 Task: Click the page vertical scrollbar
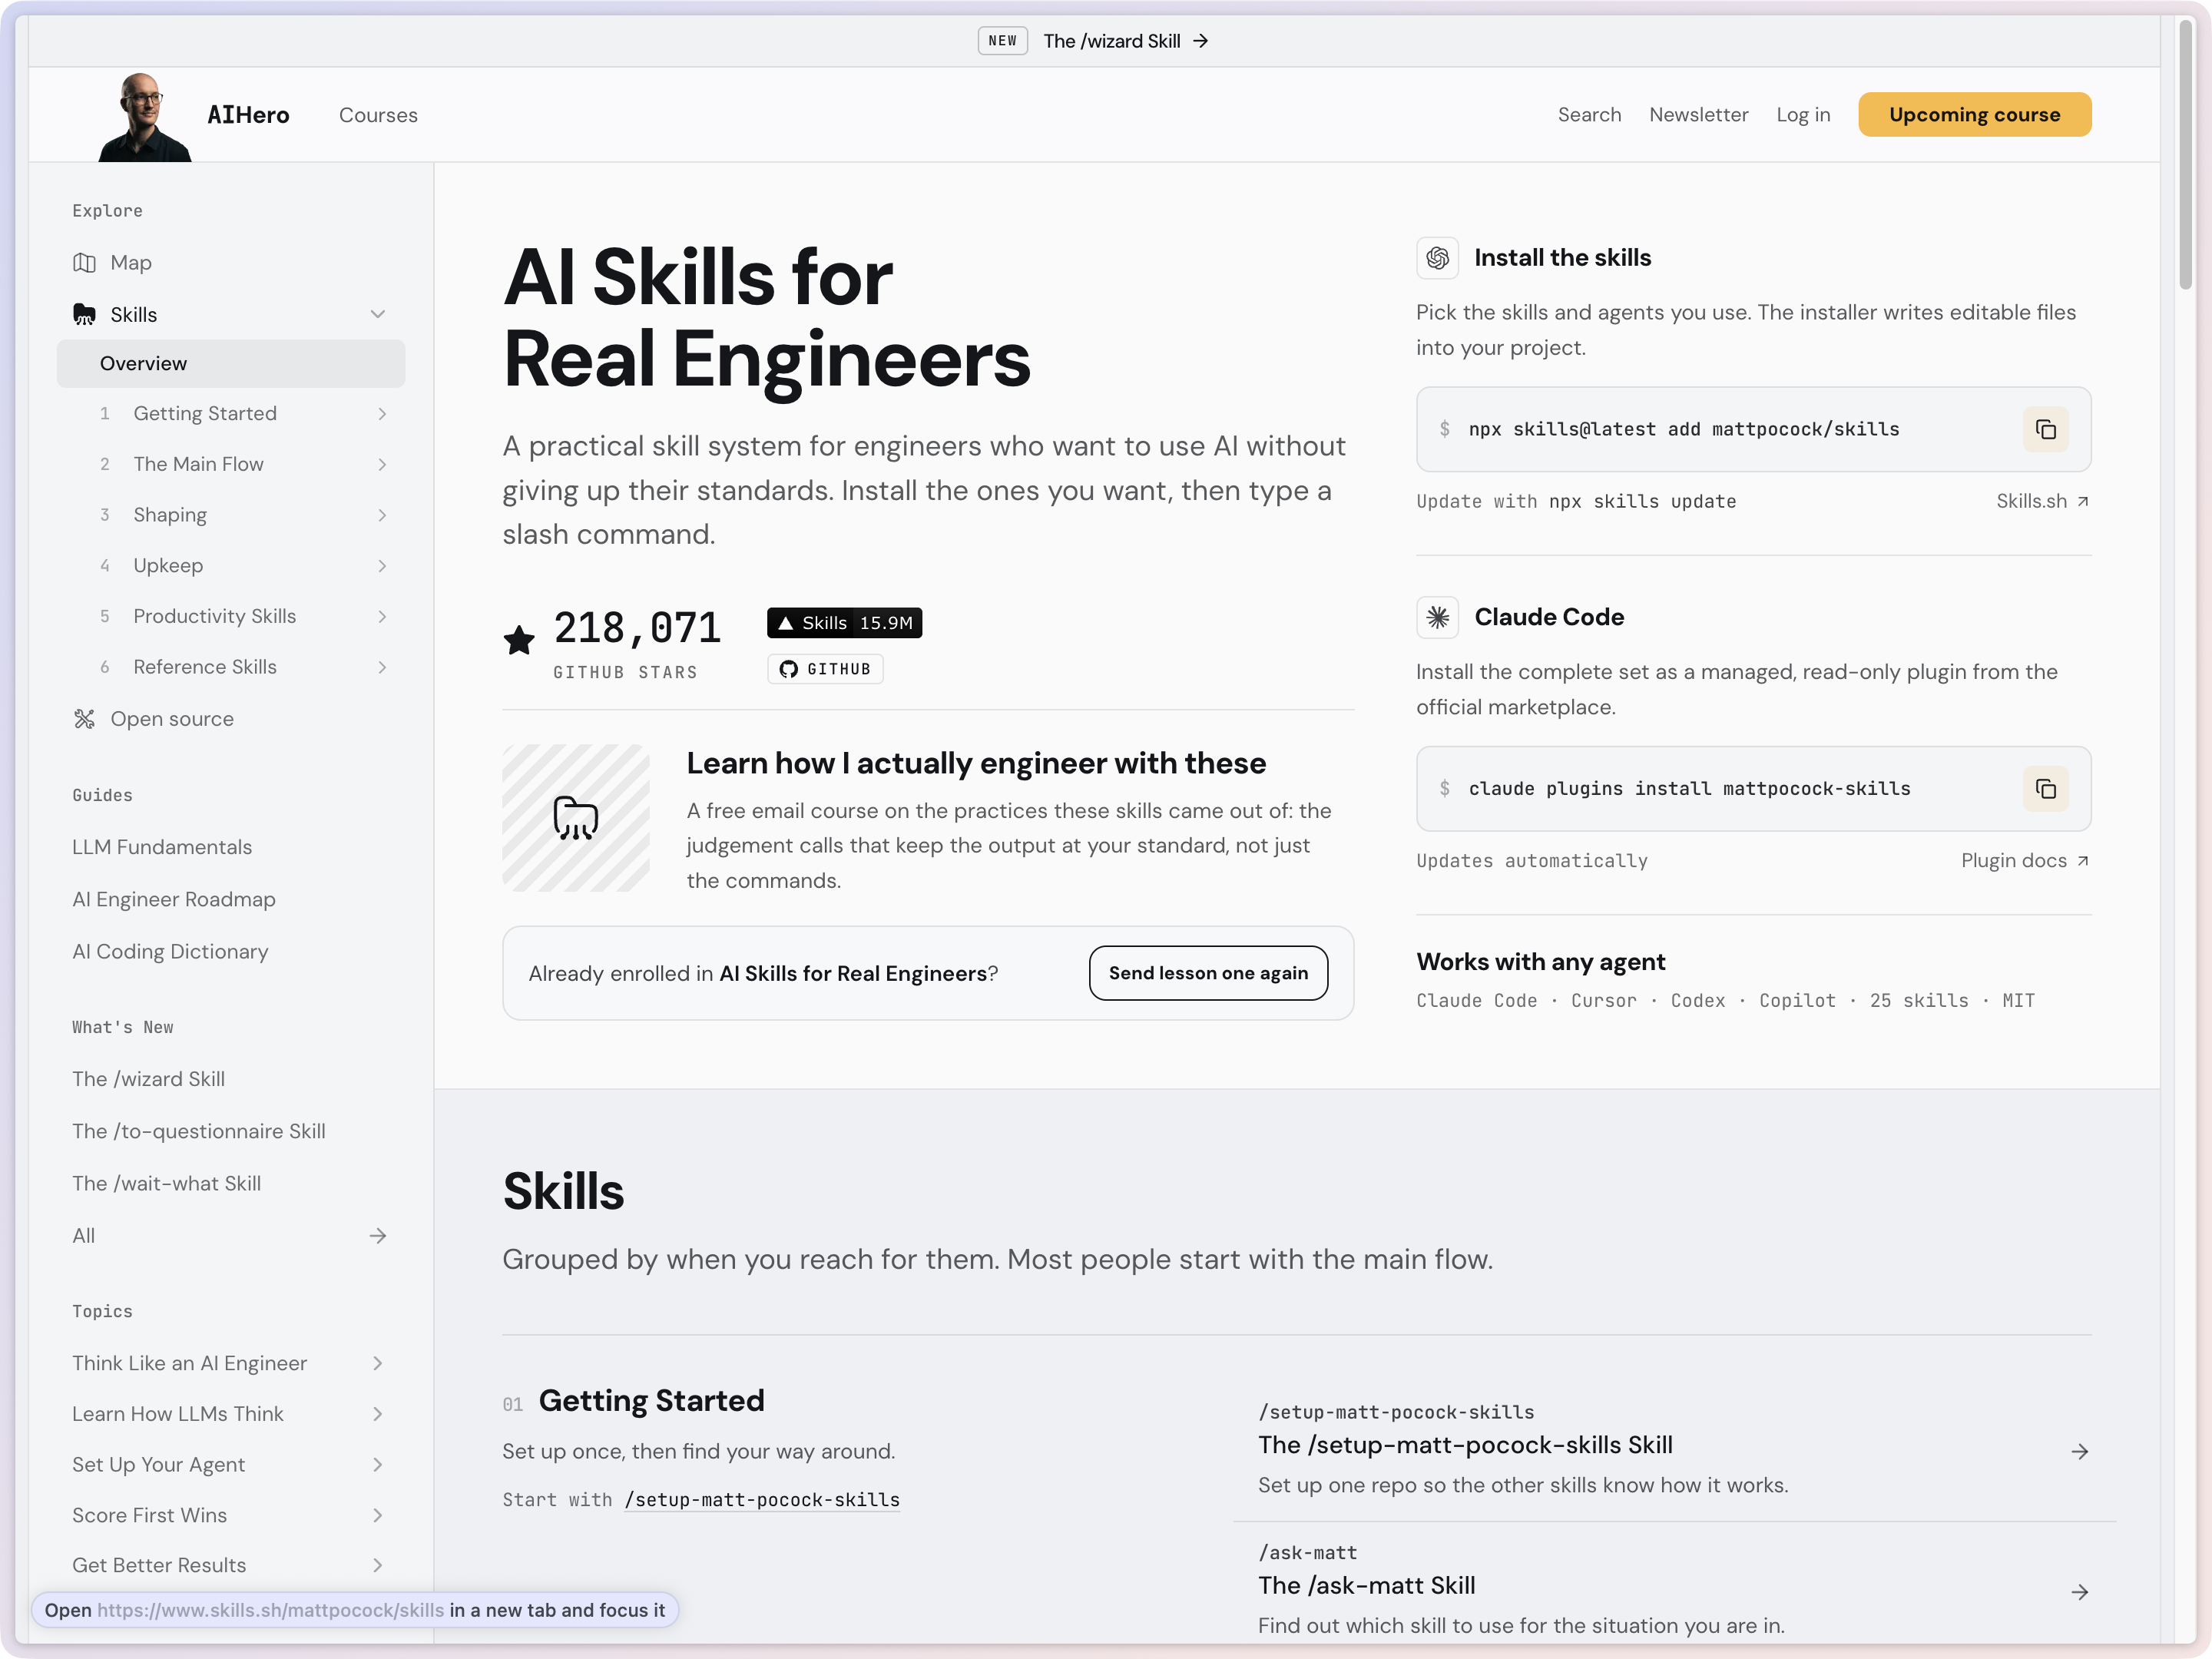[2185, 155]
